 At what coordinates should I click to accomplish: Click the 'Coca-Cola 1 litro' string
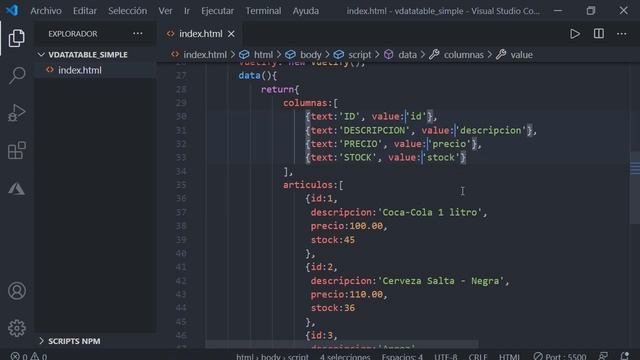[430, 212]
